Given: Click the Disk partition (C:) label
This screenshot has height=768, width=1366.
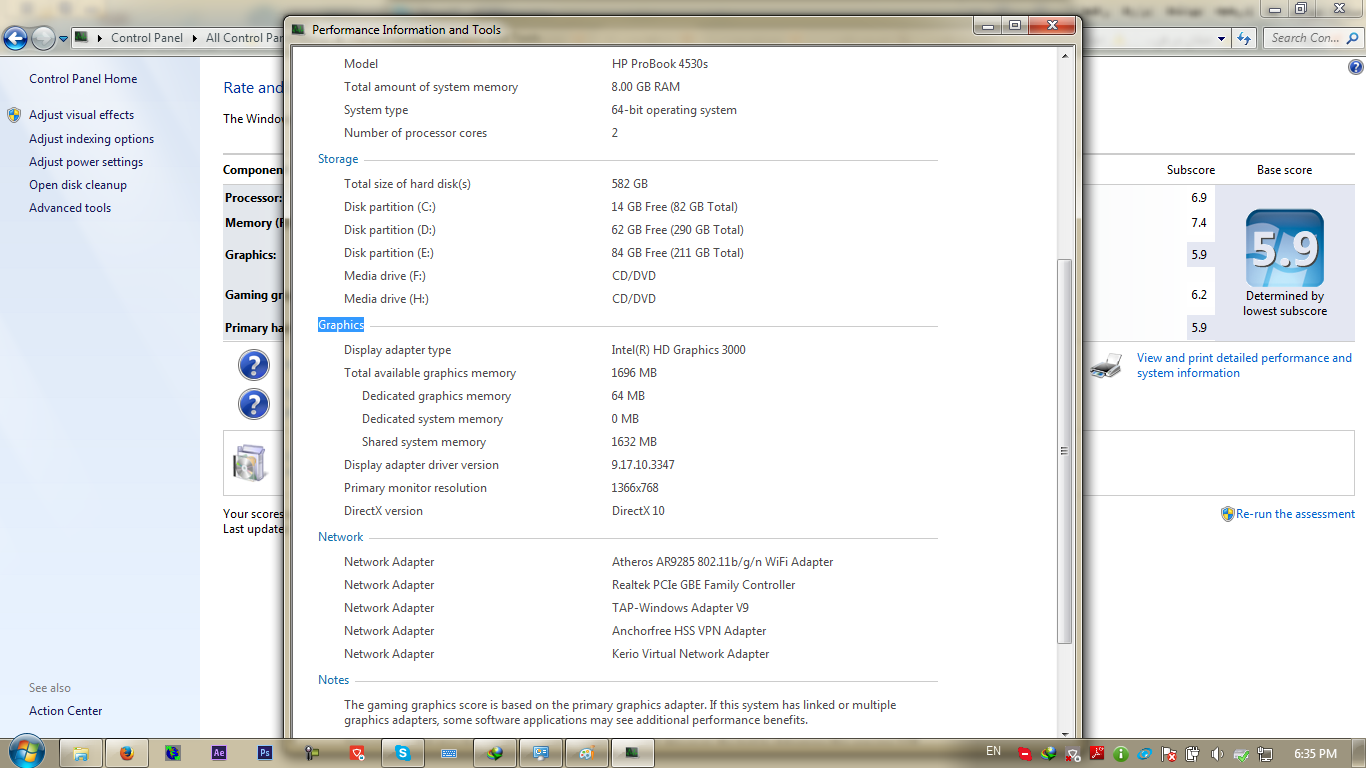Looking at the screenshot, I should click(390, 207).
